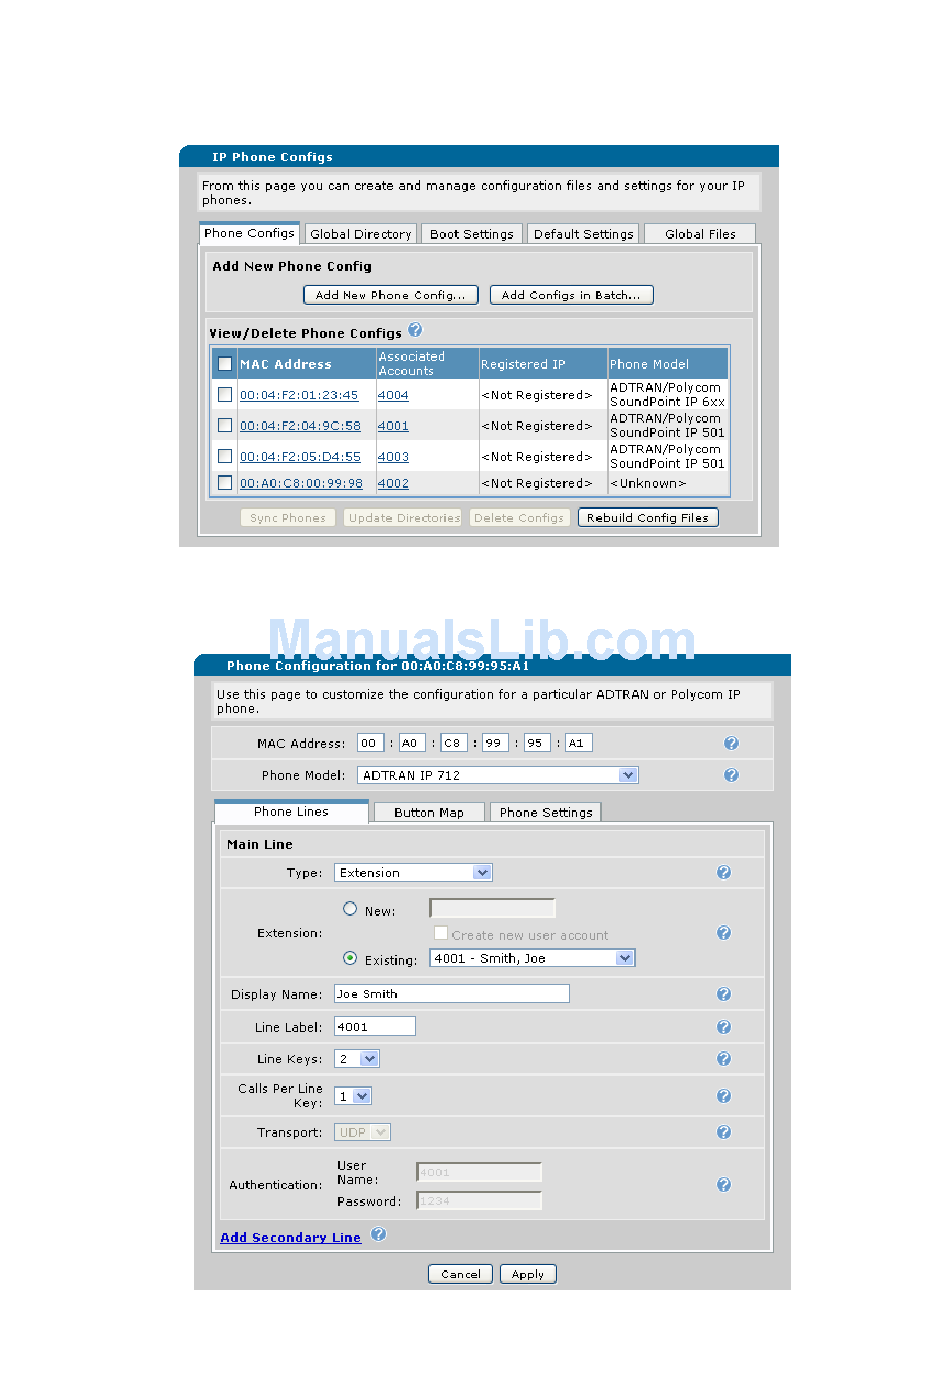Click the Authentication User Name field
The width and height of the screenshot is (950, 1388).
(x=479, y=1172)
